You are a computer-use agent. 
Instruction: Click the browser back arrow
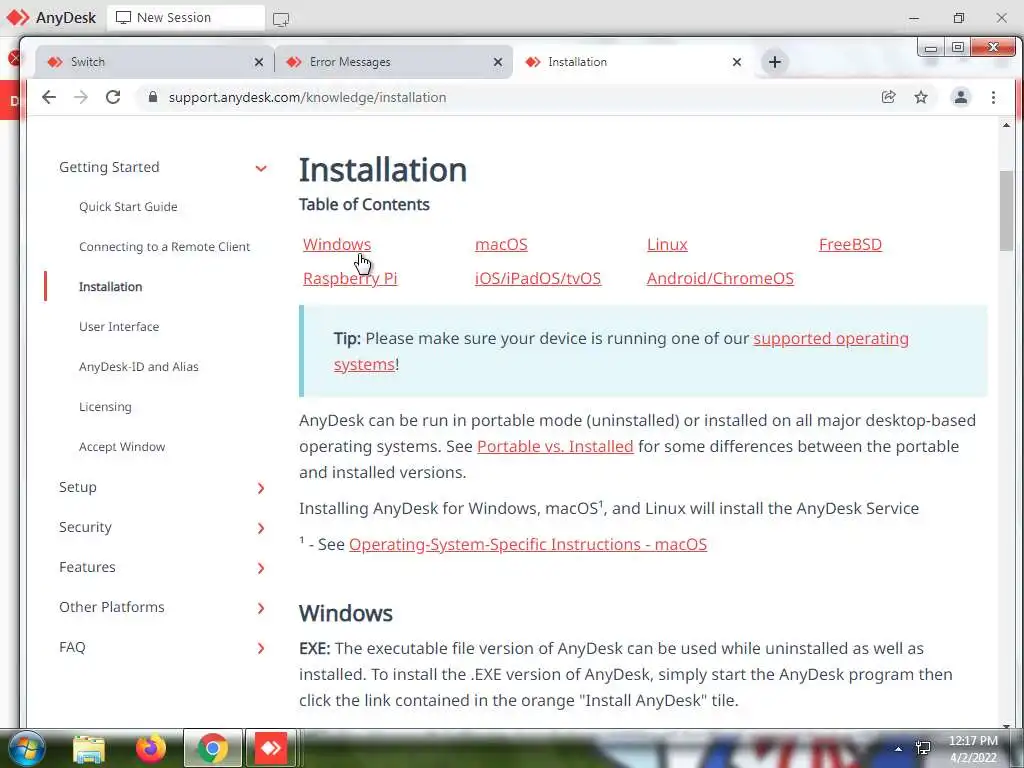49,97
